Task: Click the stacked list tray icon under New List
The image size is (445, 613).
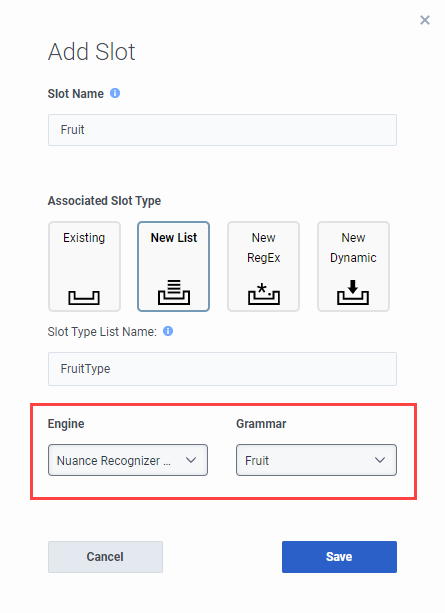Action: click(x=174, y=292)
